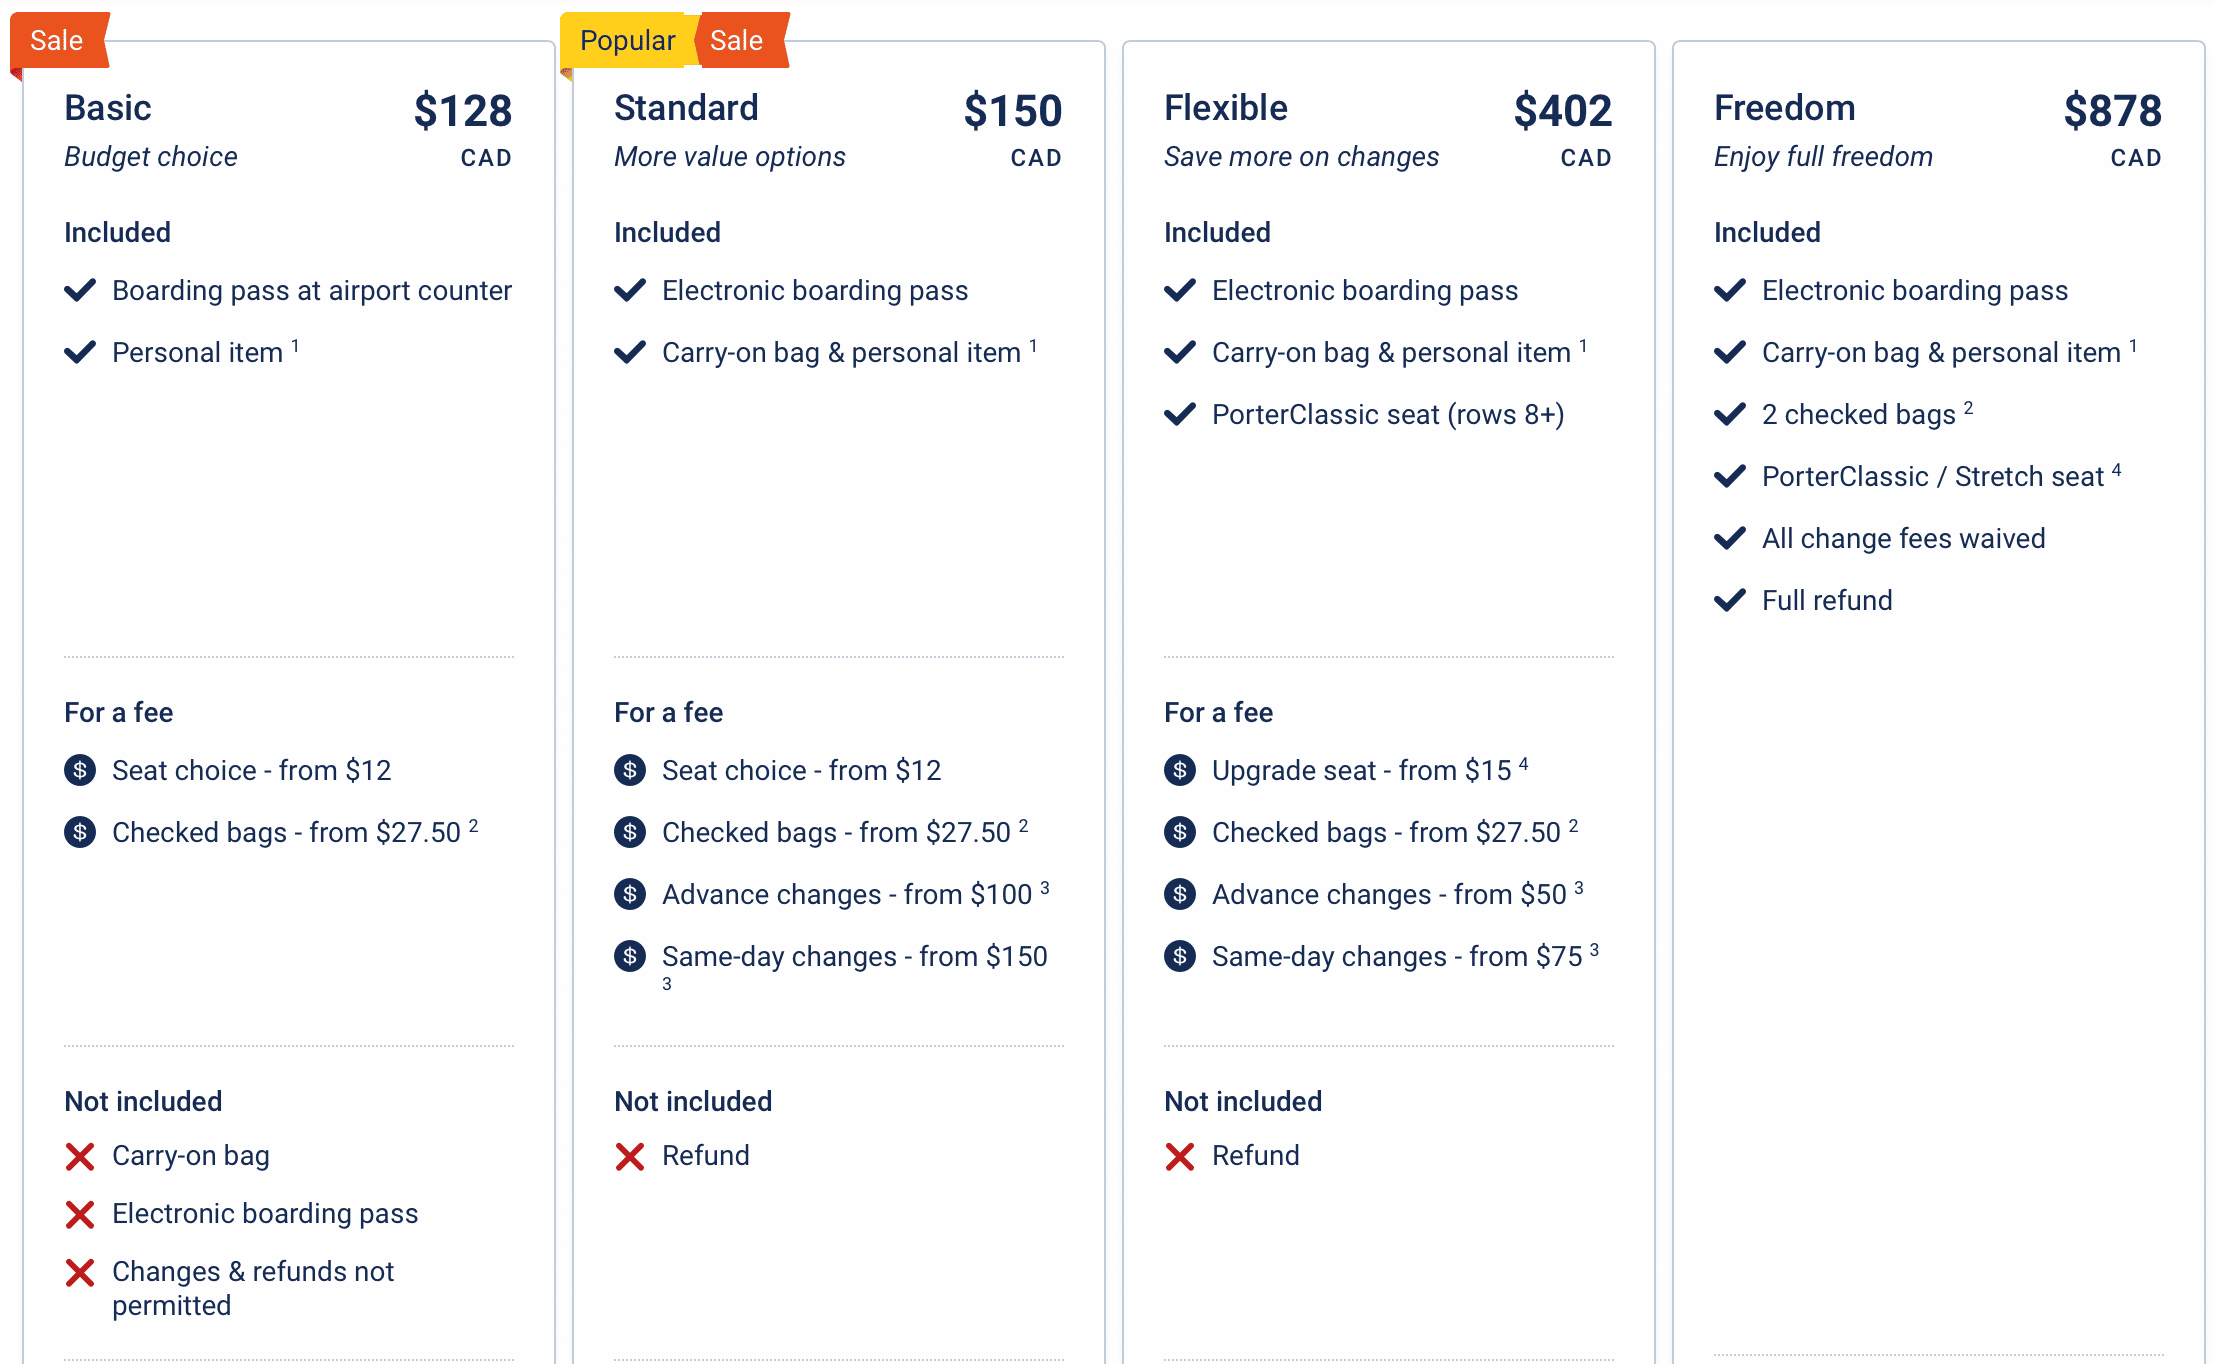The height and width of the screenshot is (1364, 2214).
Task: Click the dollar icon beside Basic Seat choice
Action: click(80, 770)
